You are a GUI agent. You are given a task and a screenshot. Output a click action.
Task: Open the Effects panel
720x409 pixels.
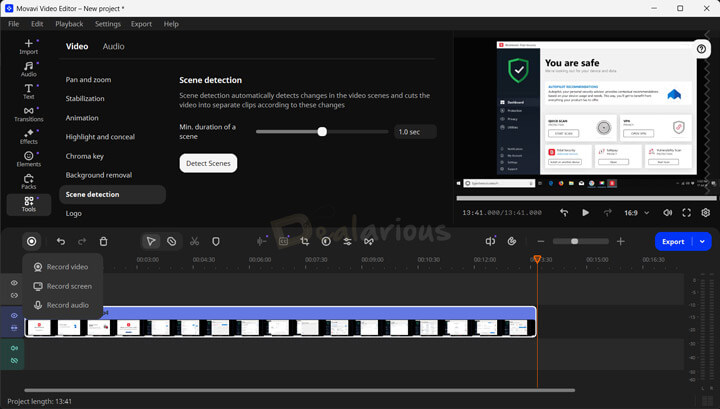[x=28, y=137]
